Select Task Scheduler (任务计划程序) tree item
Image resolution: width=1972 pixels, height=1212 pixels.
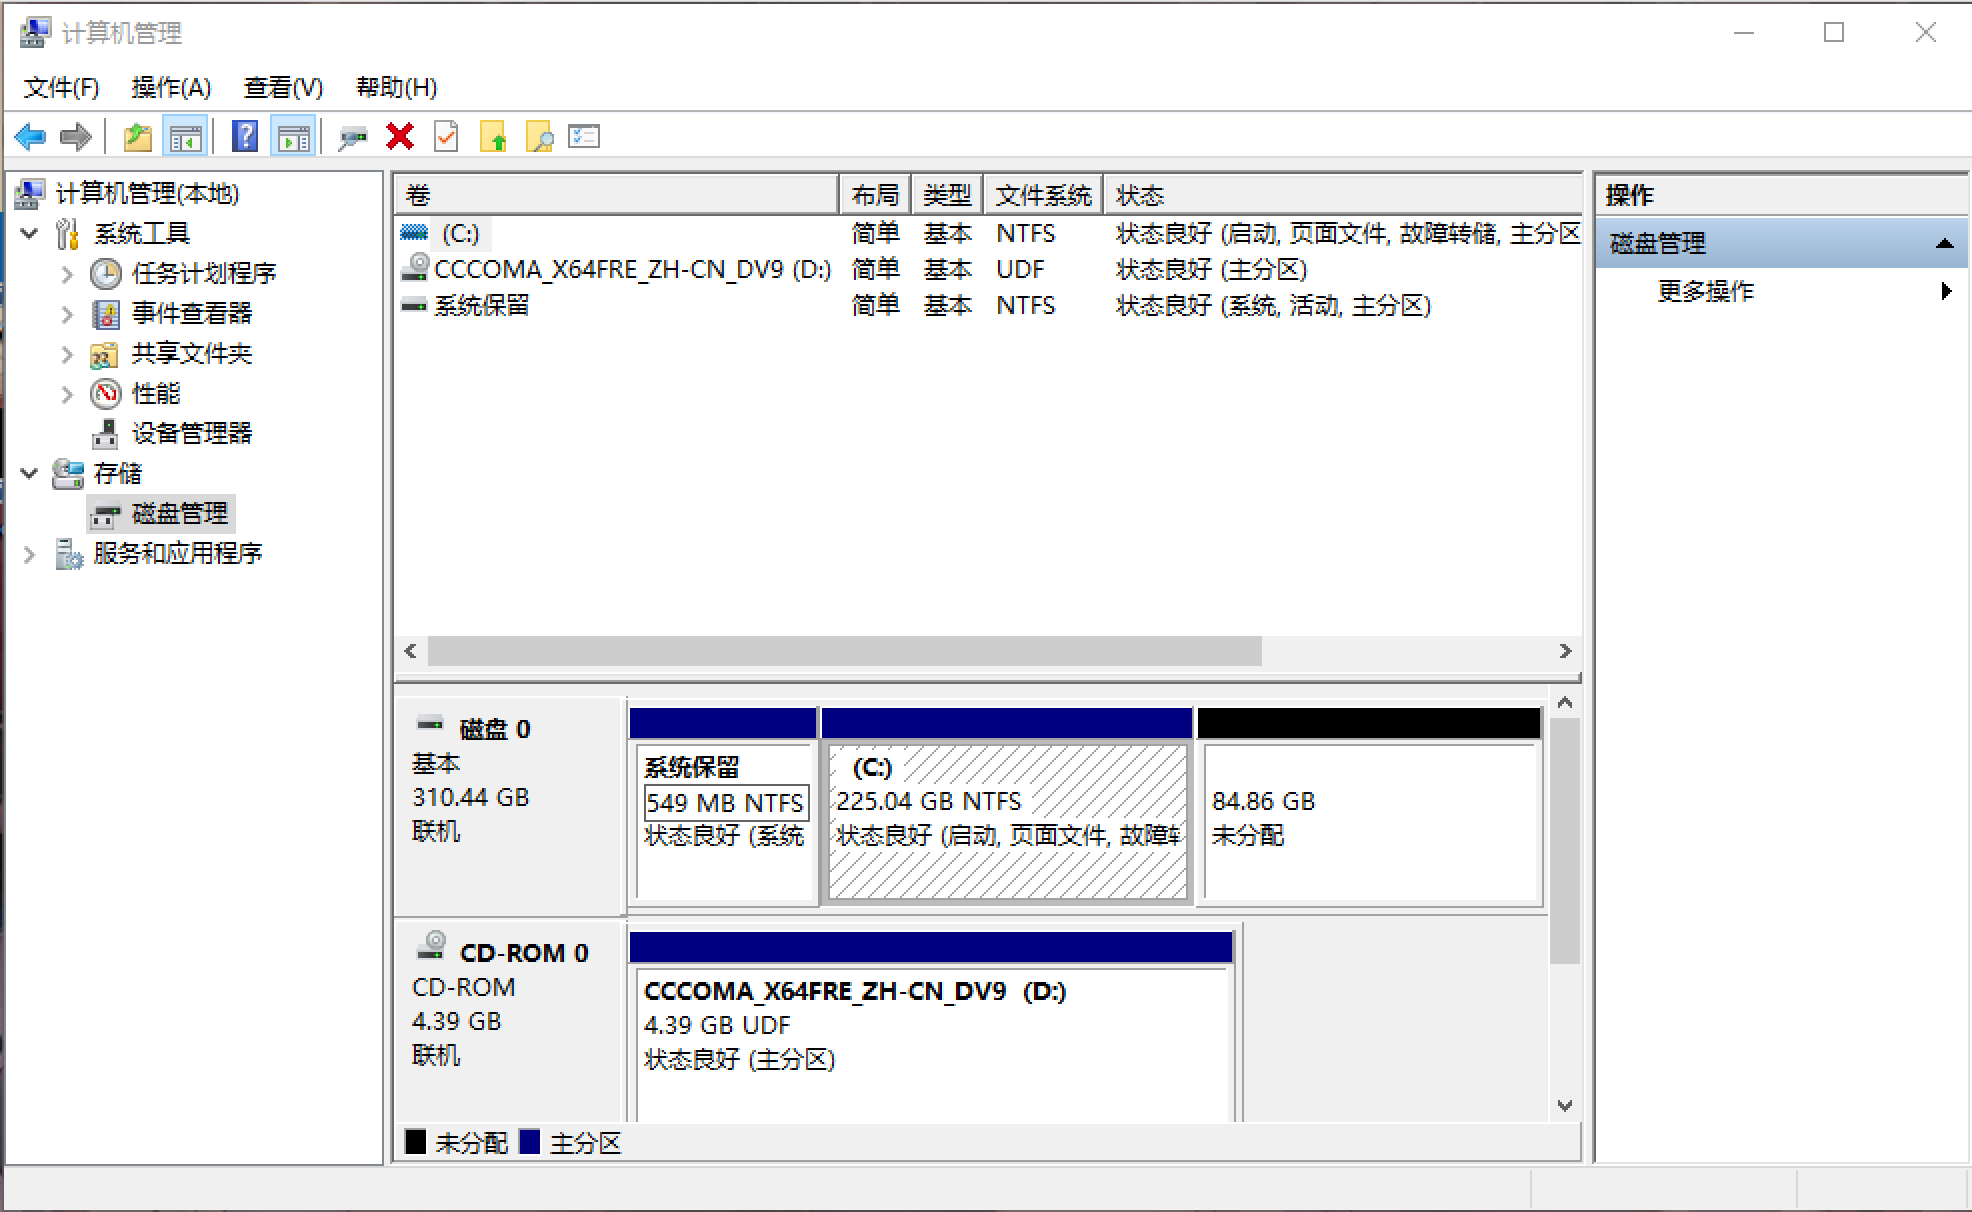tap(204, 273)
